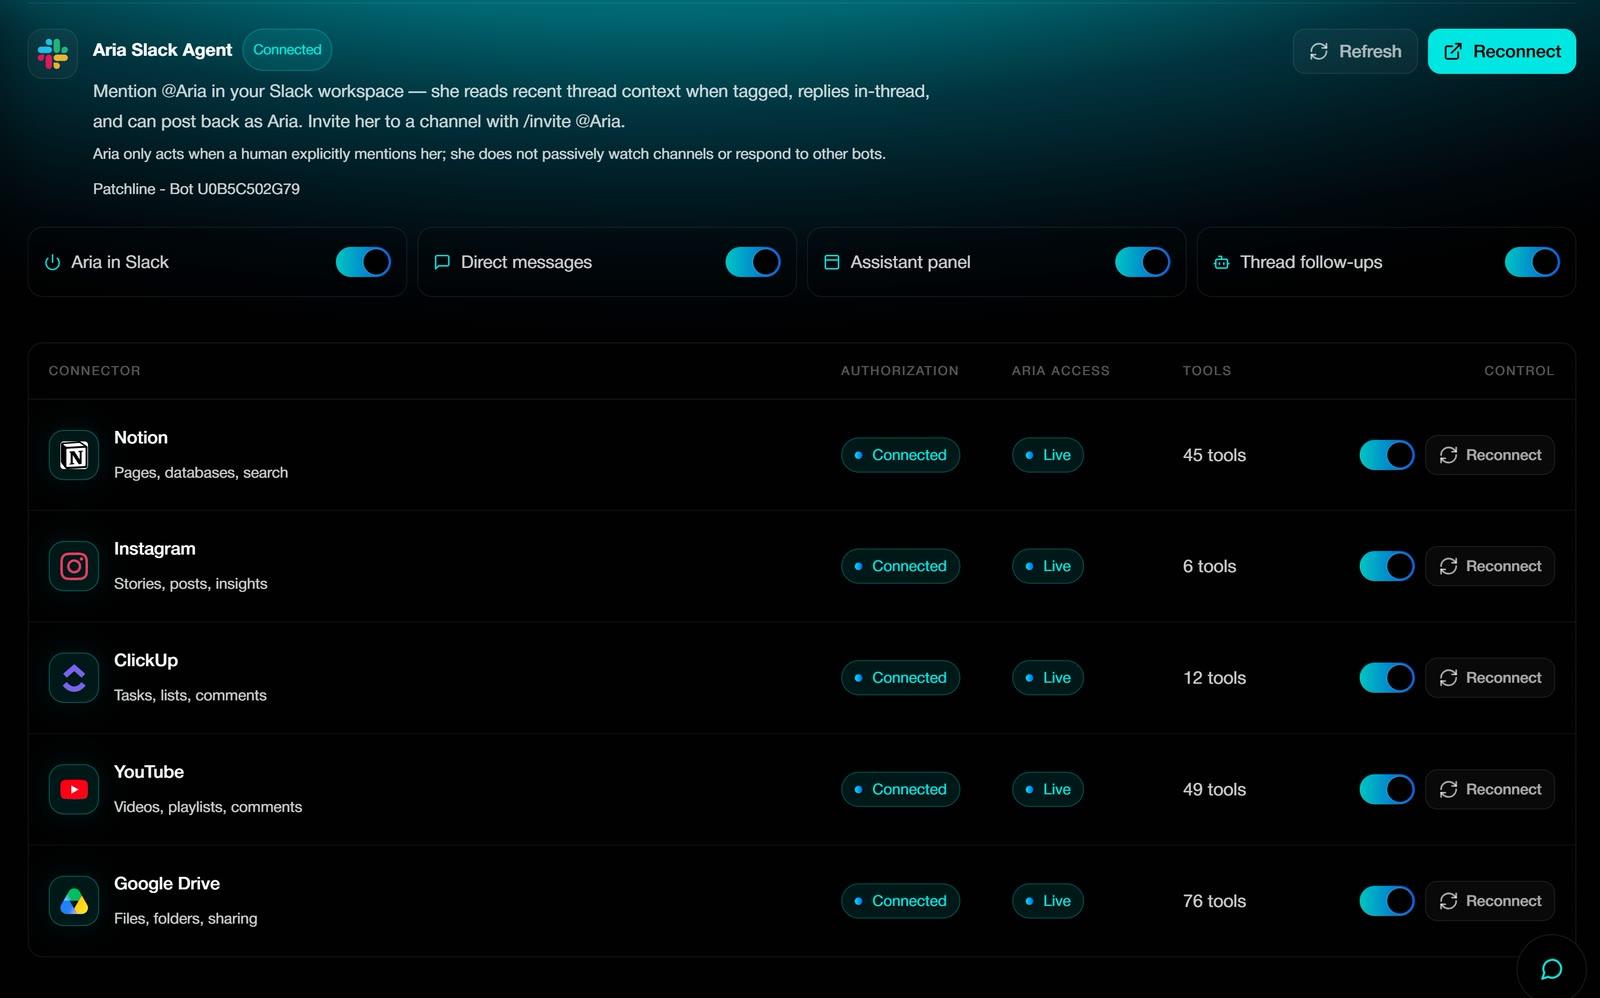Click the power icon beside Aria in Slack
This screenshot has height=998, width=1600.
click(53, 262)
